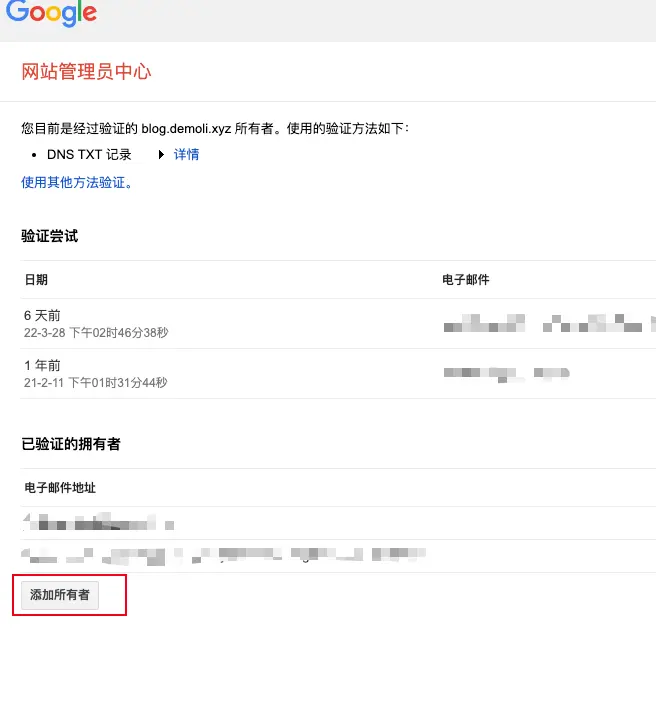Click the 添加所有者 button
Viewport: 656px width, 715px height.
coord(60,595)
